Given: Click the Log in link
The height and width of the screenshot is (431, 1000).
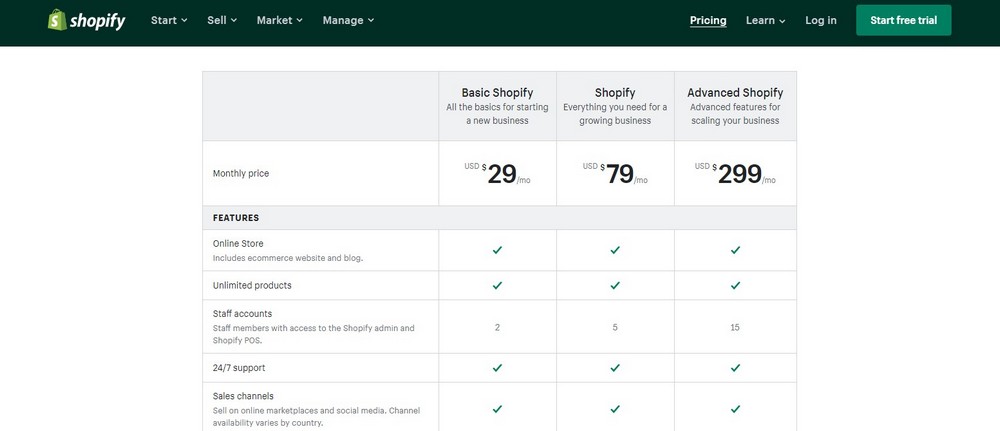Looking at the screenshot, I should (821, 20).
